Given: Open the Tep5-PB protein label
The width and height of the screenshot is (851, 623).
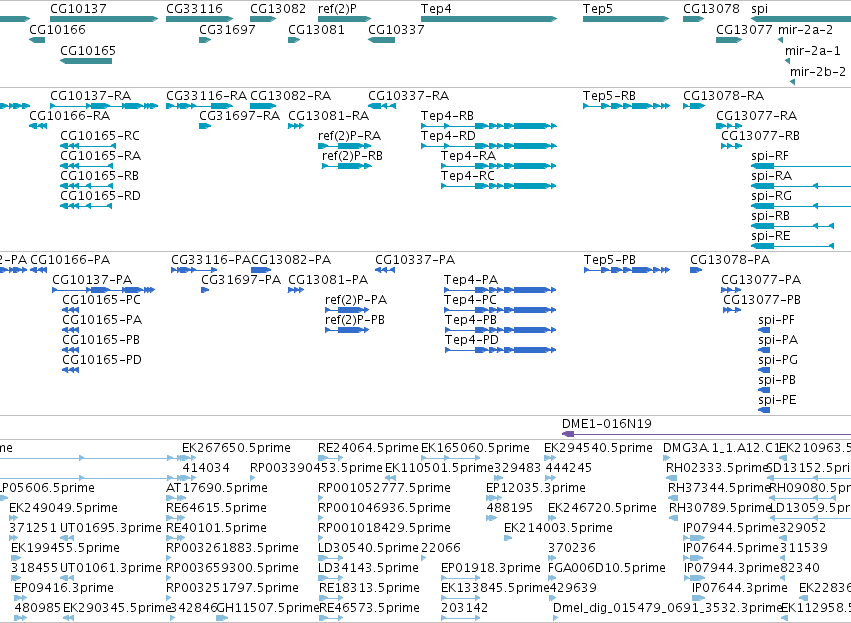Looking at the screenshot, I should (x=610, y=259).
